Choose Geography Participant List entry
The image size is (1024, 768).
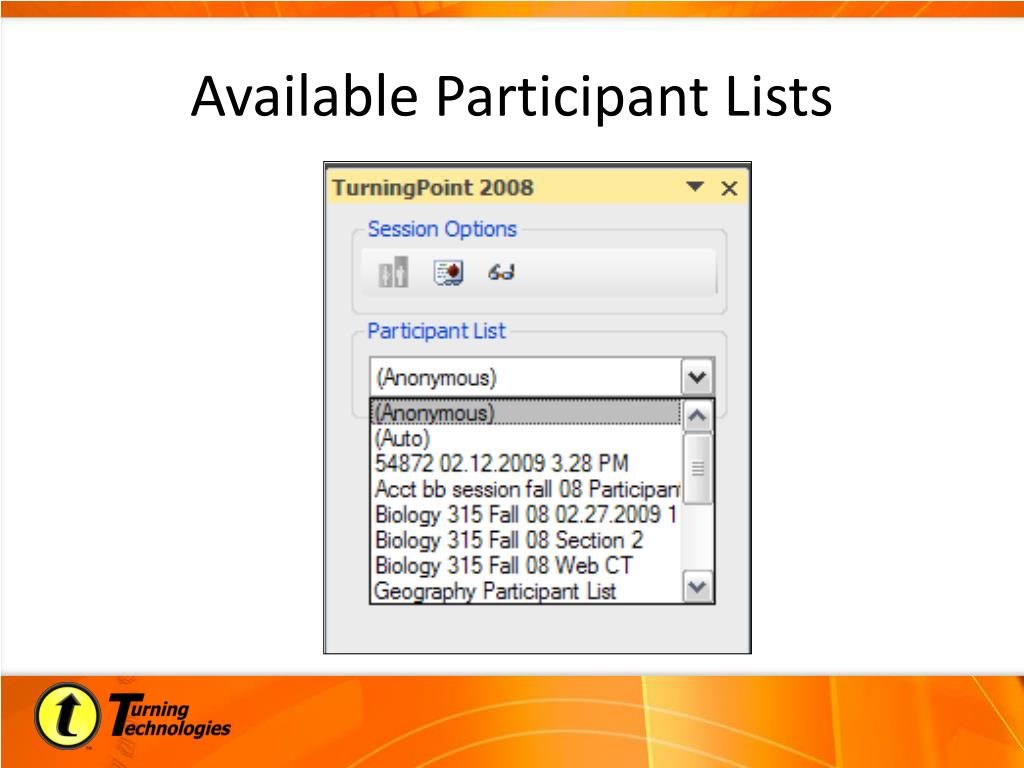pos(526,590)
